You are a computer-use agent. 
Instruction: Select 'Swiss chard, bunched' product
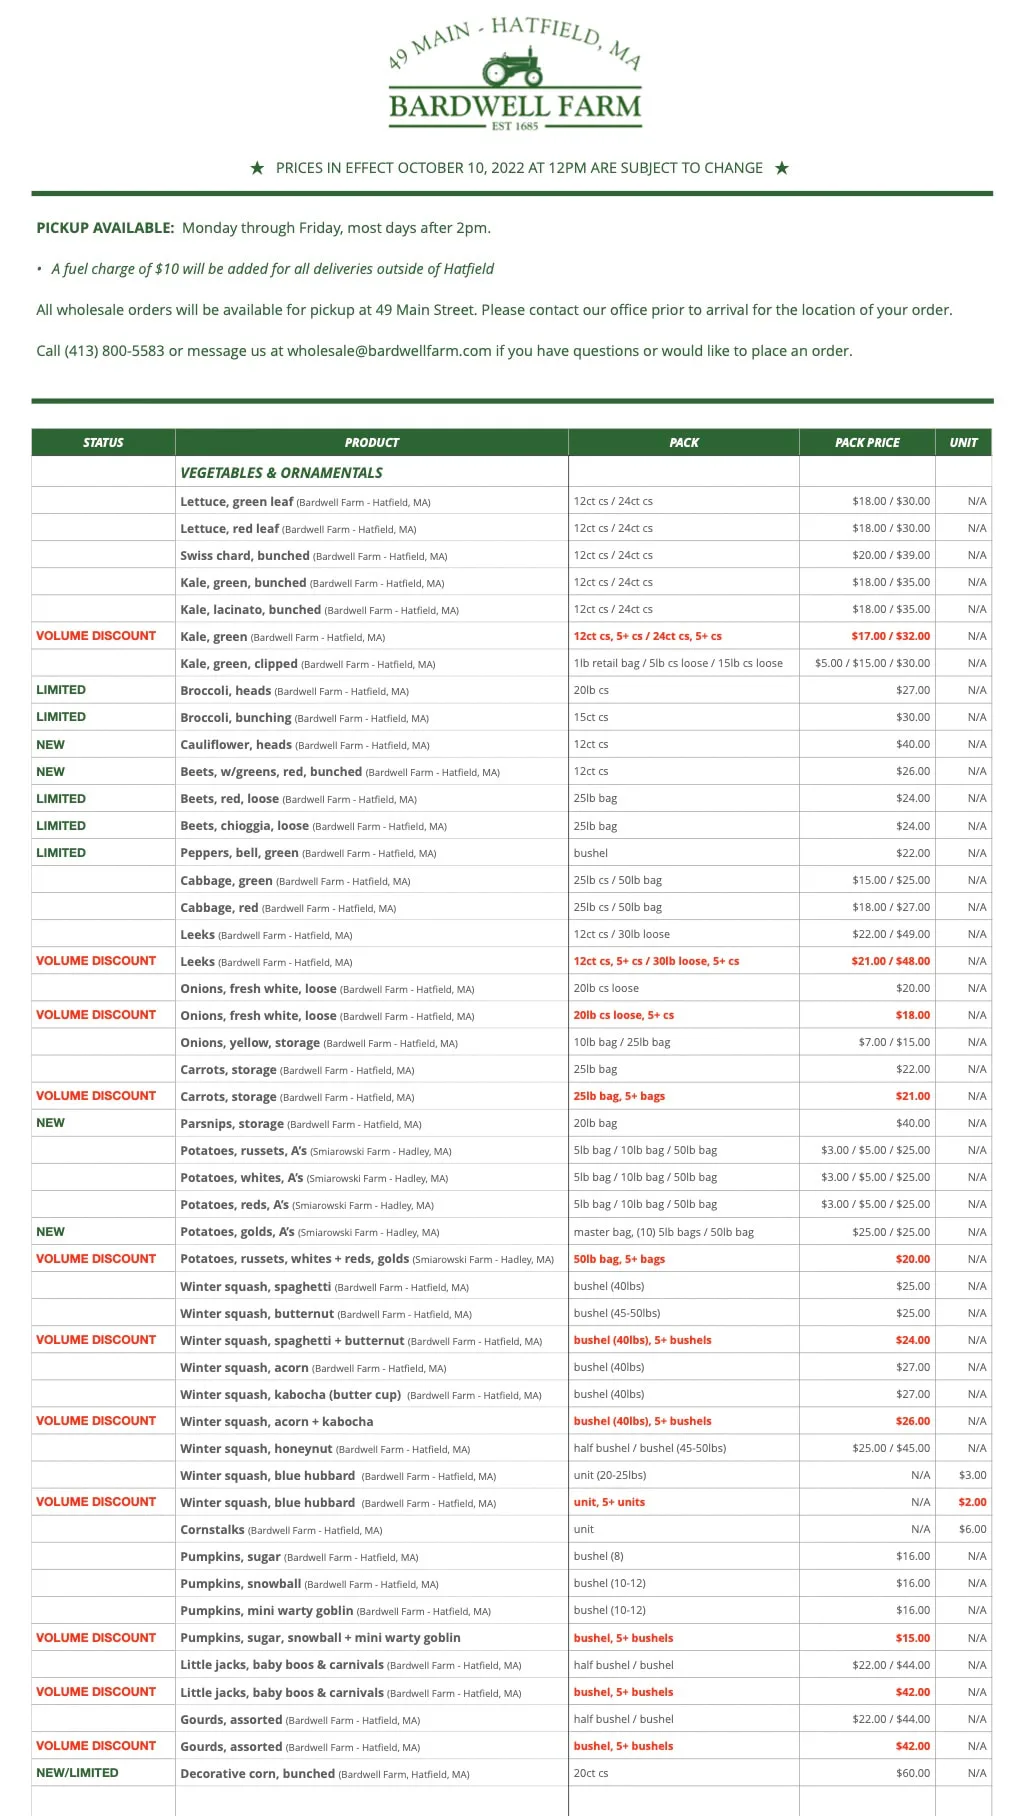245,555
